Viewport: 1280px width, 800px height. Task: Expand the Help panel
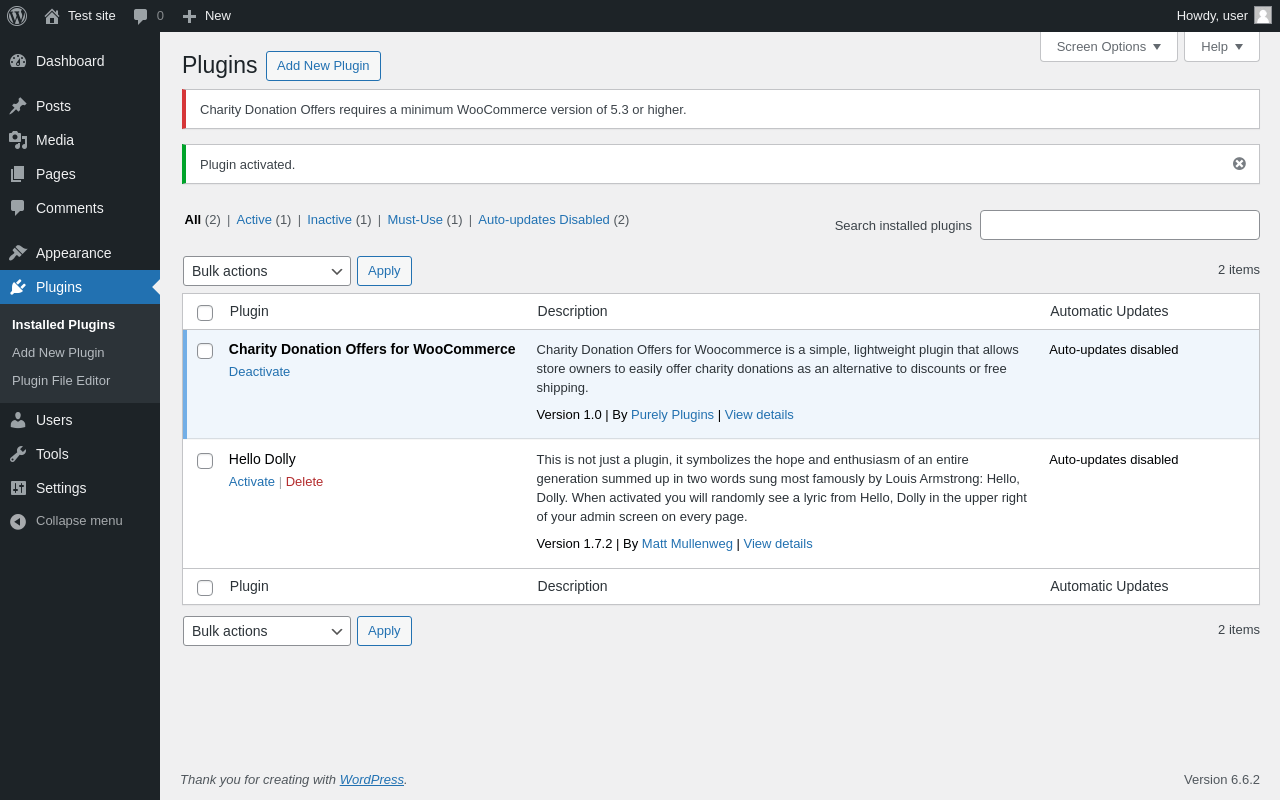pyautogui.click(x=1221, y=46)
